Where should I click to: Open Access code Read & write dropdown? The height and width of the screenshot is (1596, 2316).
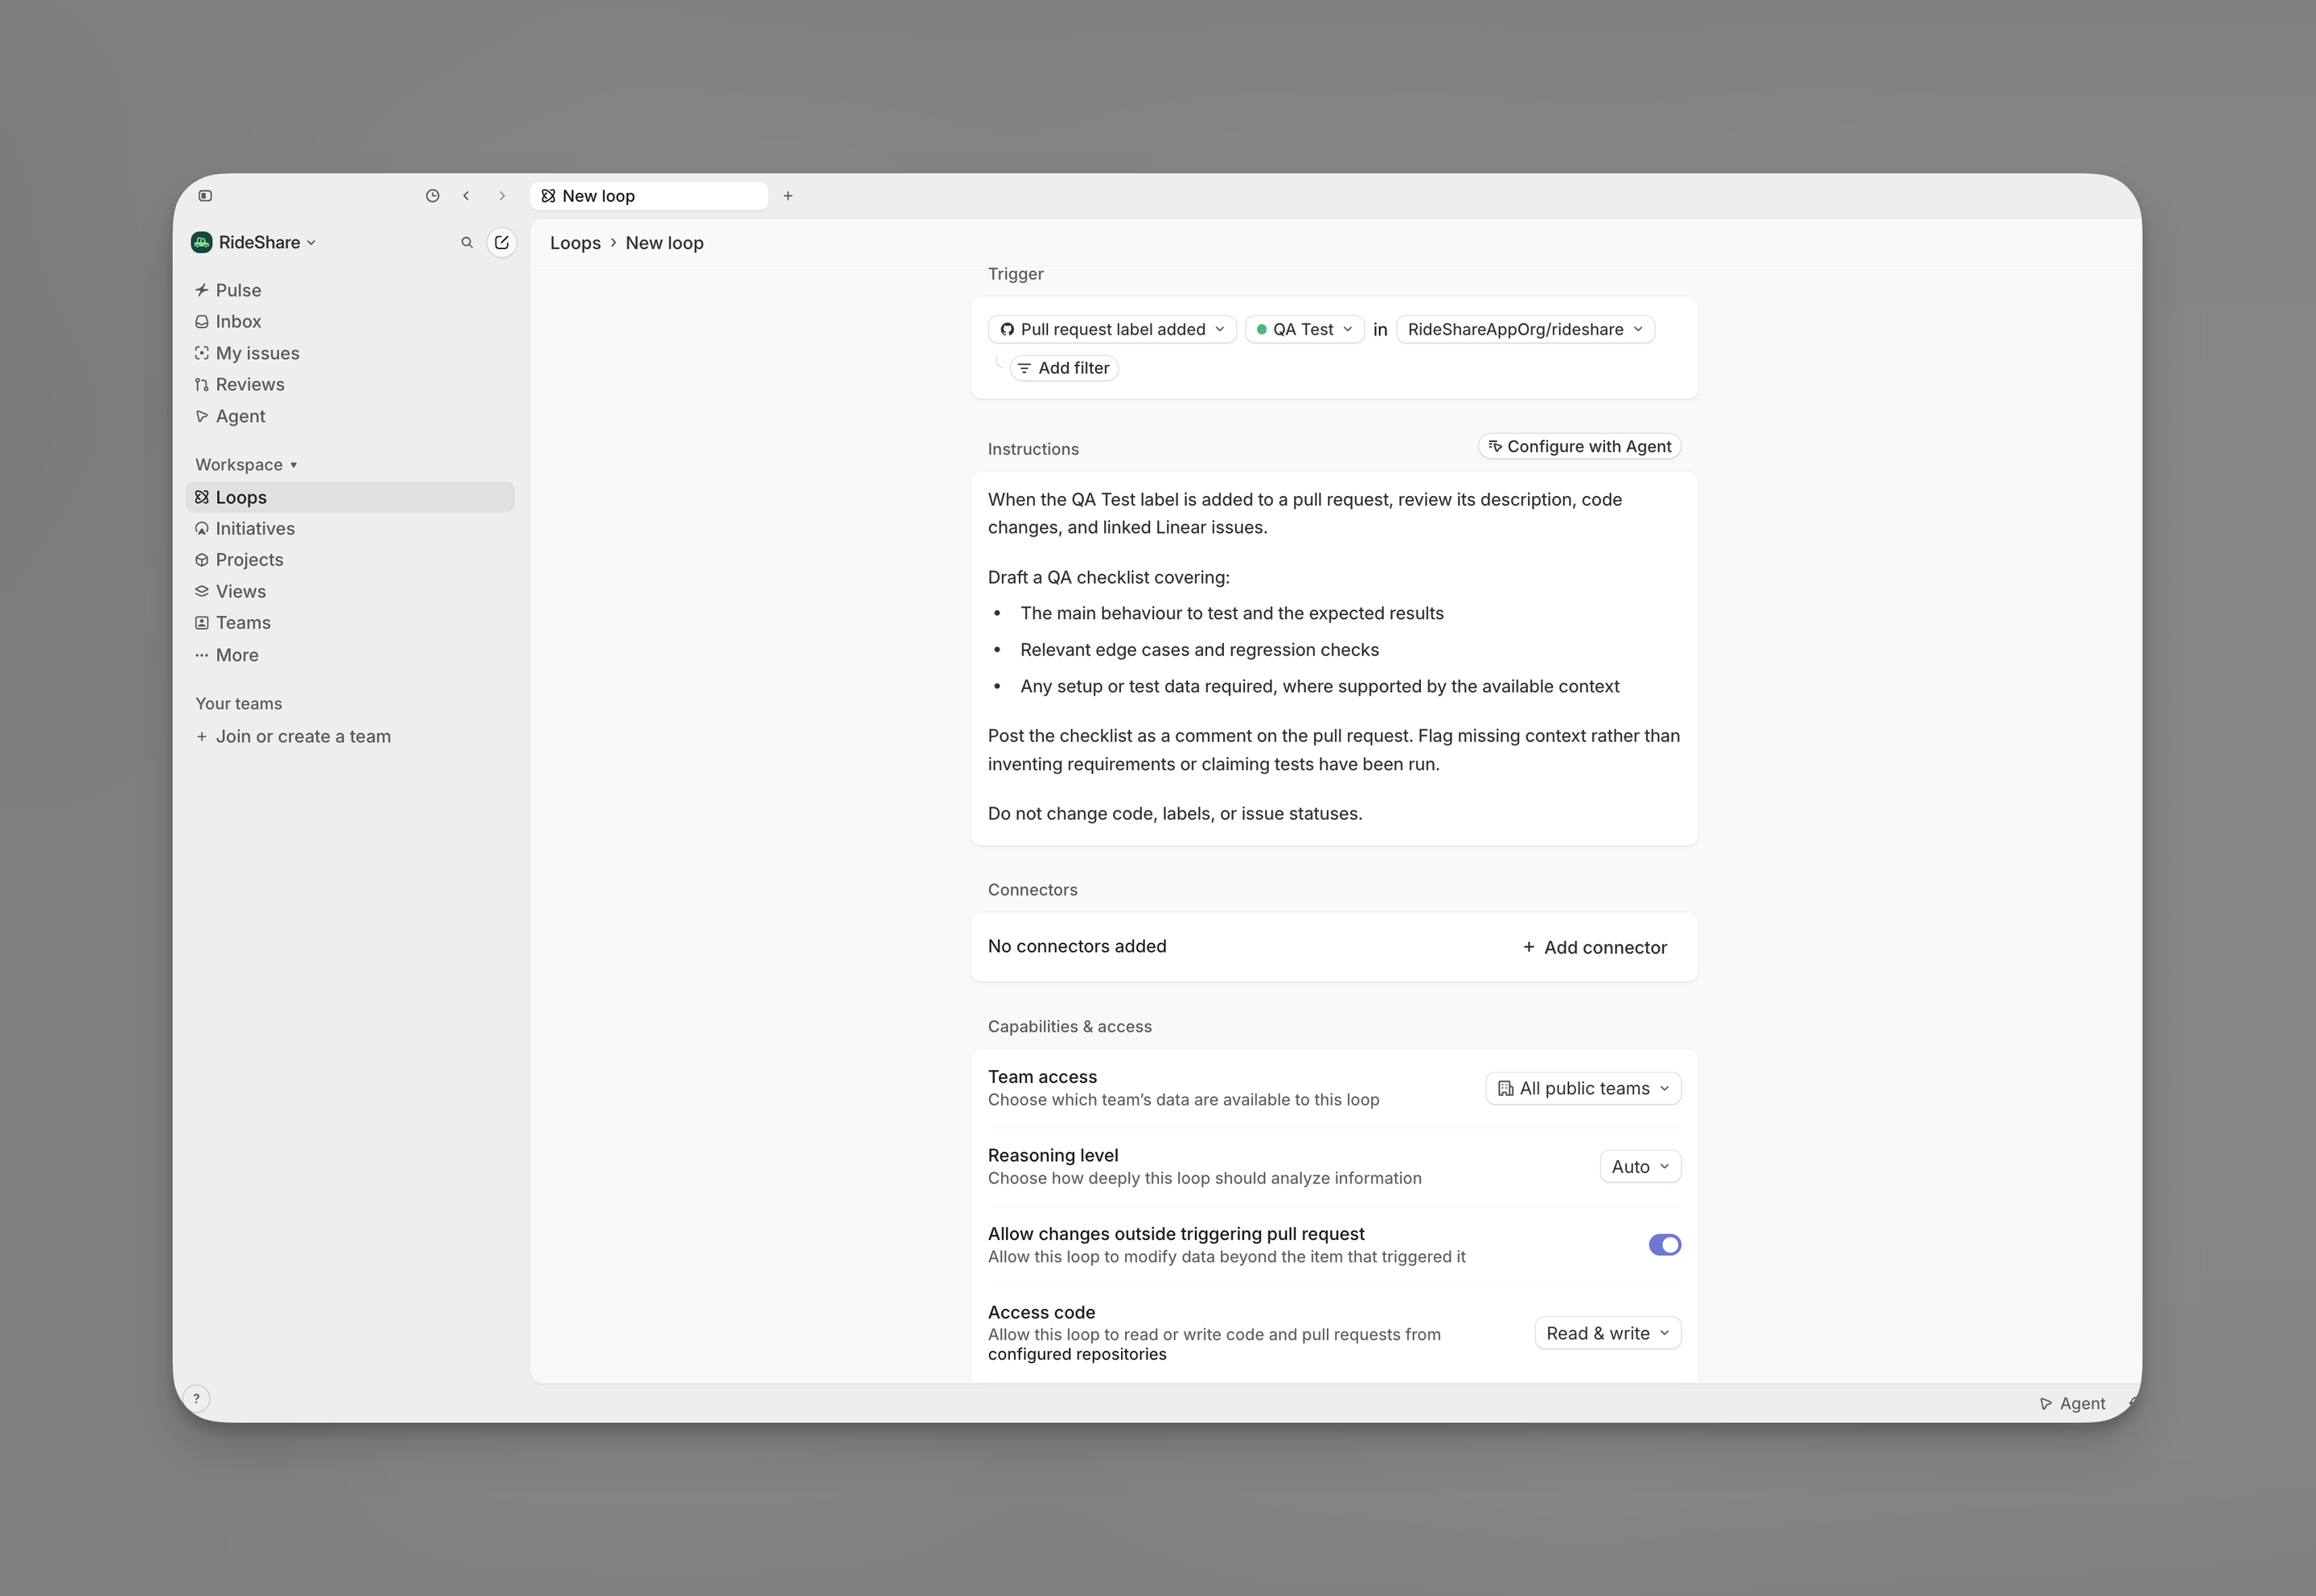point(1608,1334)
